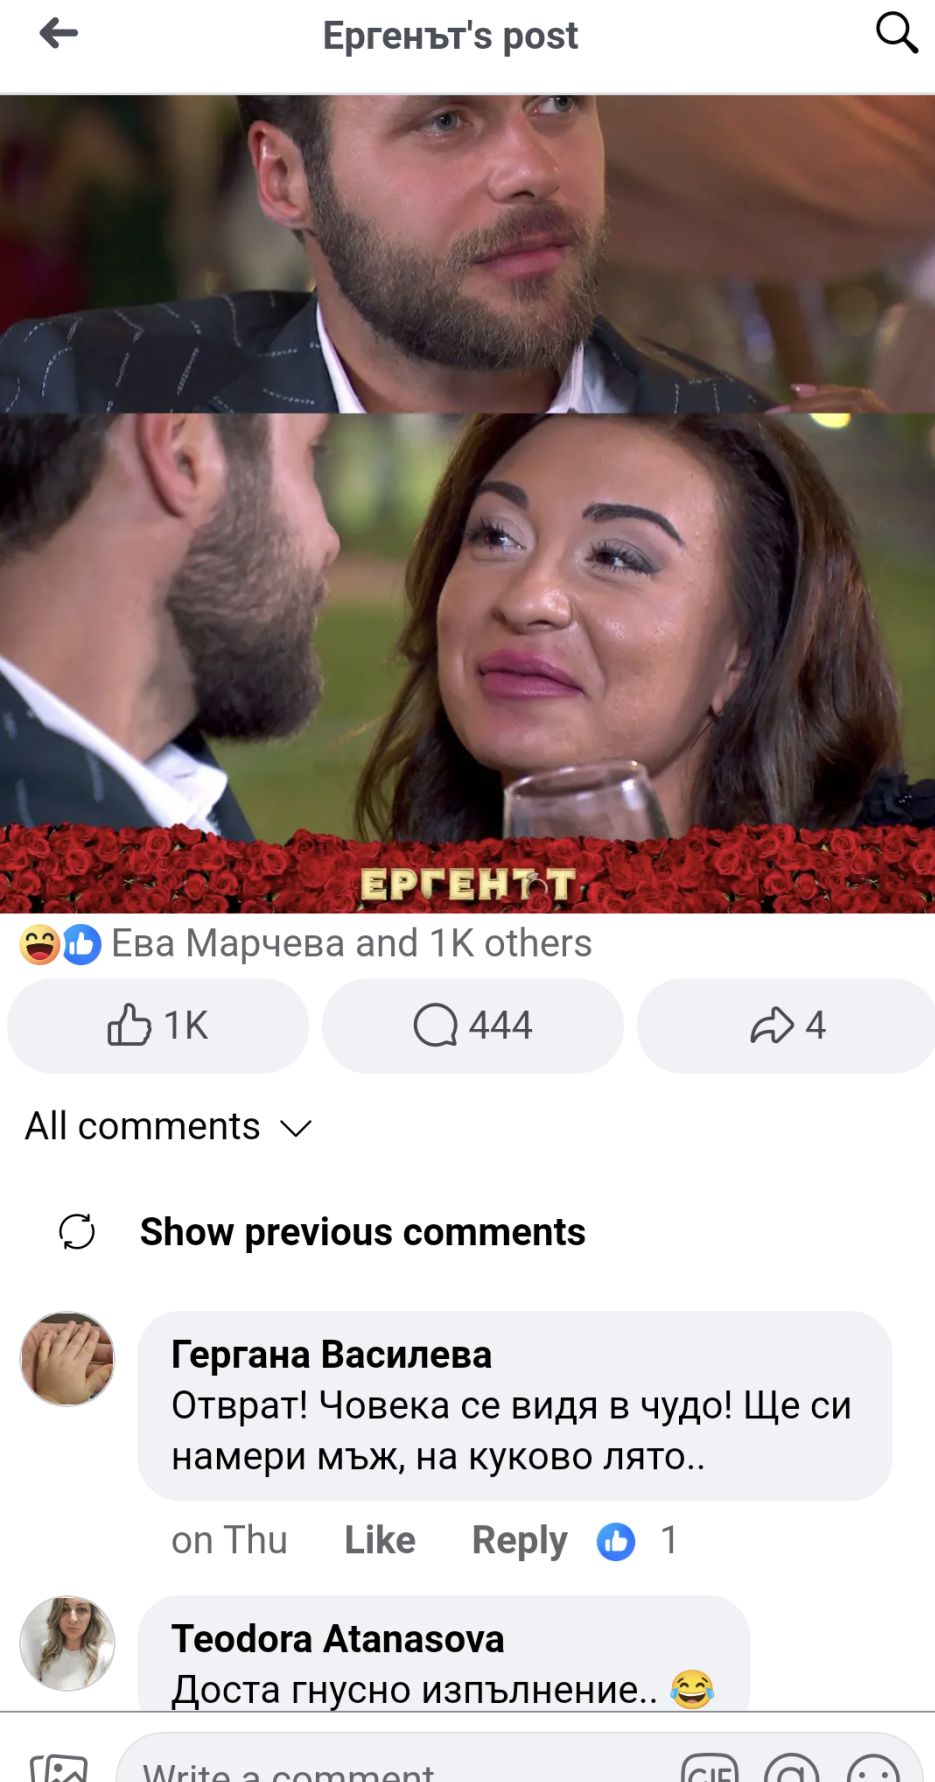Open the Ергенът post image
This screenshot has height=1782, width=935.
pos(467,504)
